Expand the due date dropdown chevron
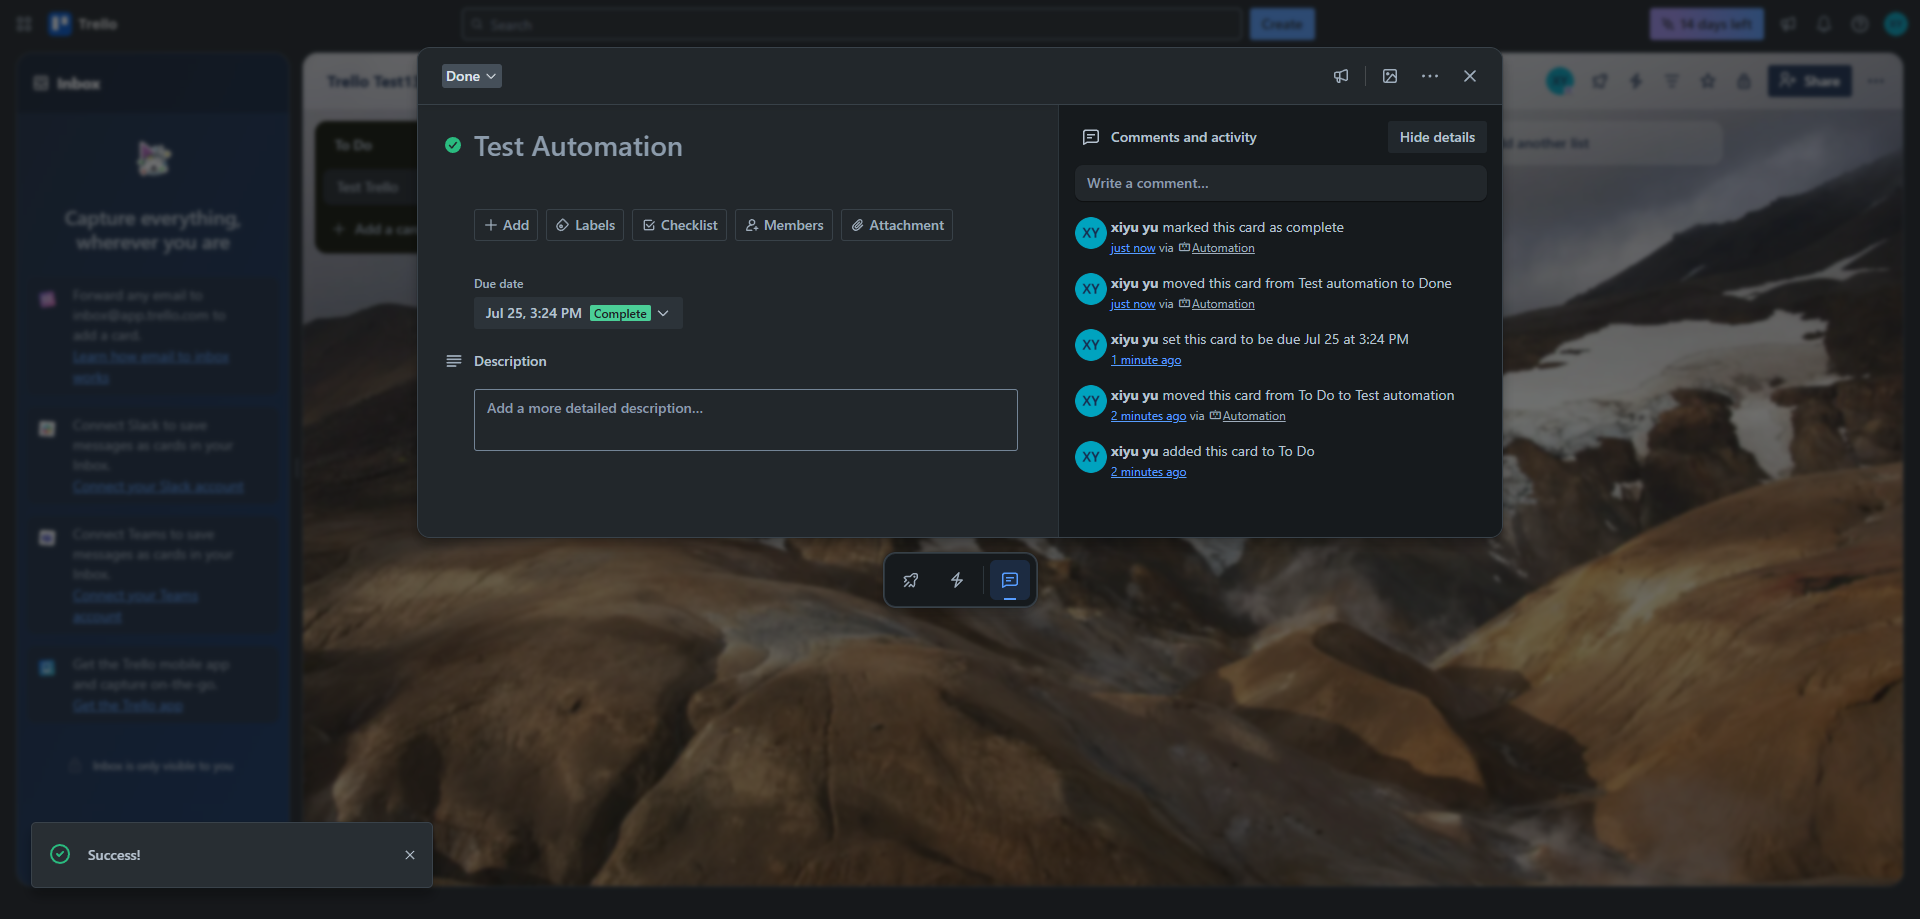This screenshot has width=1920, height=919. (663, 313)
